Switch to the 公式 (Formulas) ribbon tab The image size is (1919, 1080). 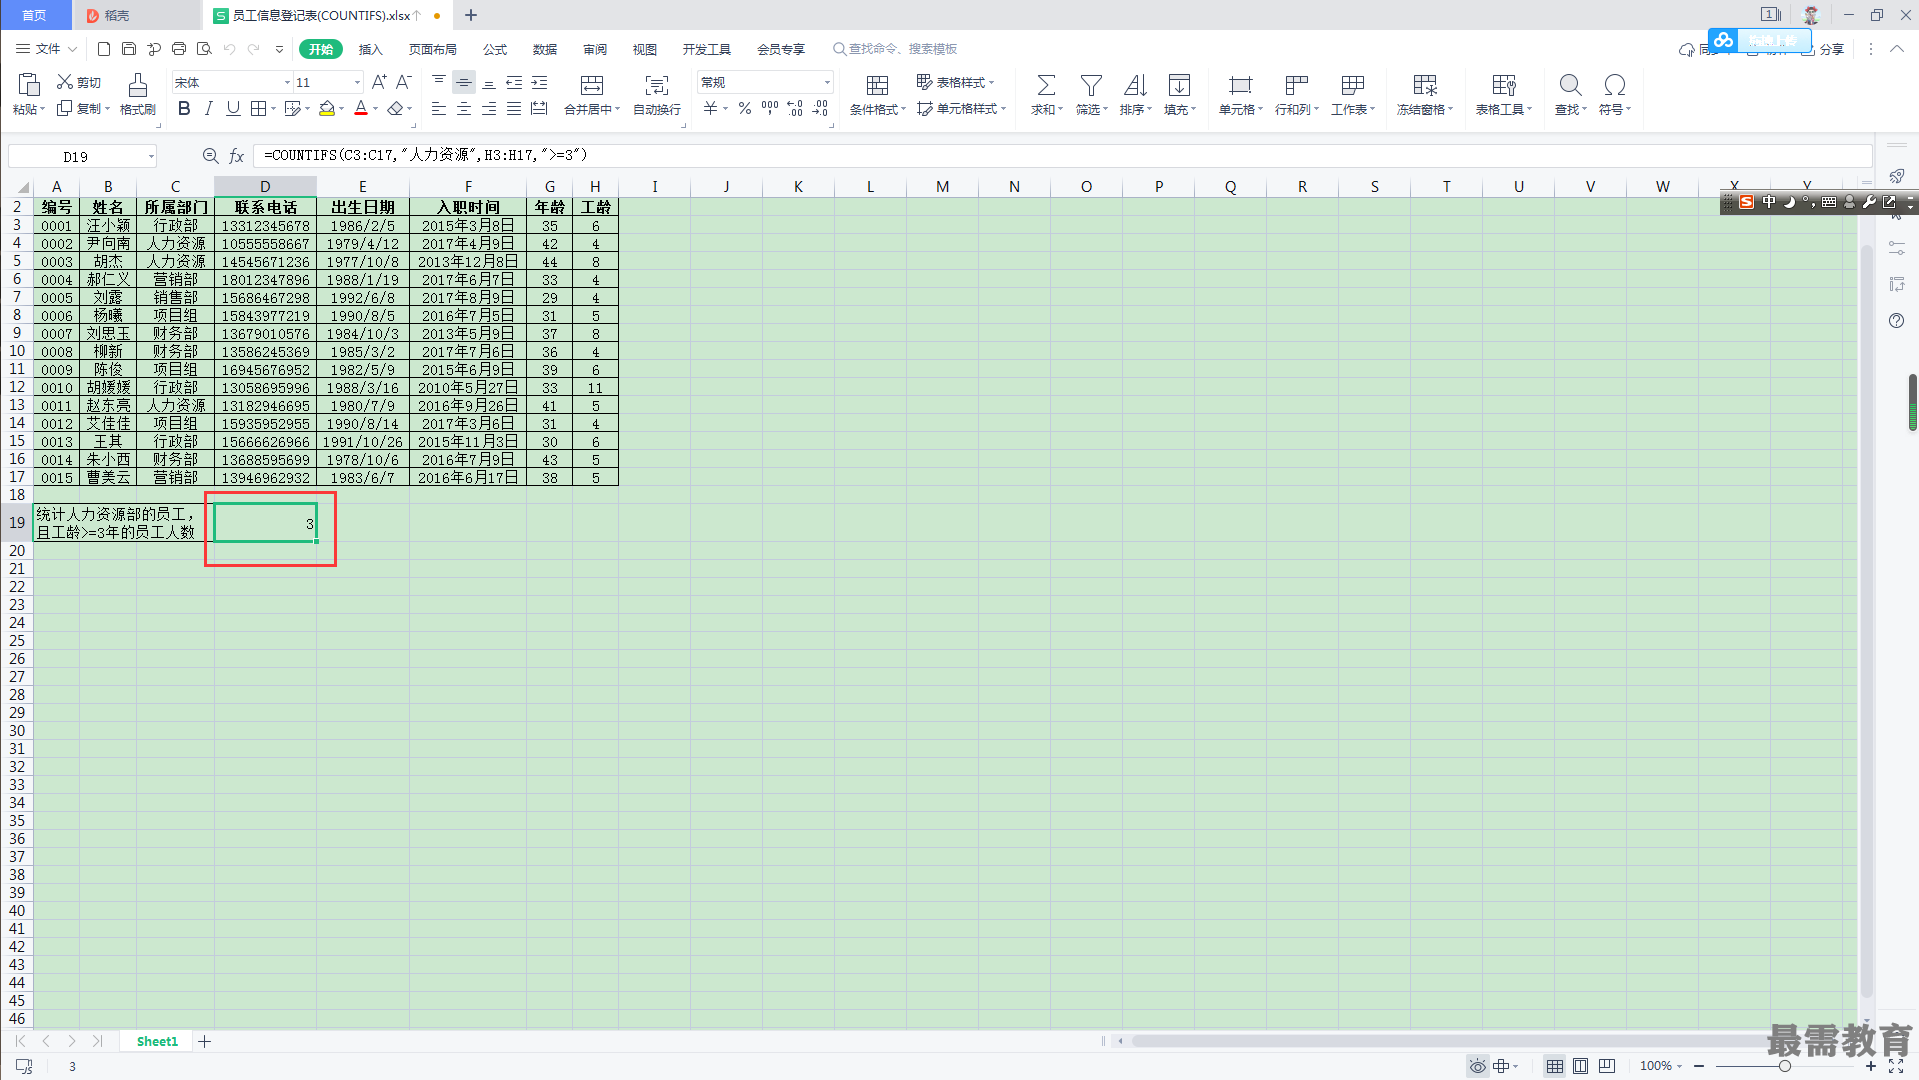coord(495,49)
